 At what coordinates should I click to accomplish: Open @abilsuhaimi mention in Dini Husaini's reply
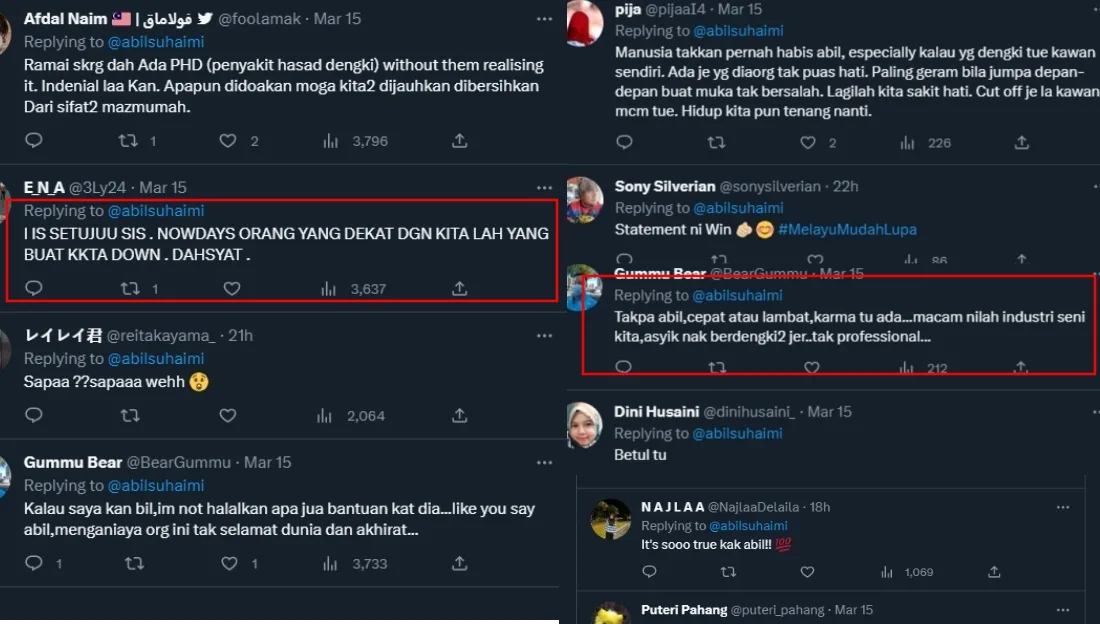pos(737,433)
